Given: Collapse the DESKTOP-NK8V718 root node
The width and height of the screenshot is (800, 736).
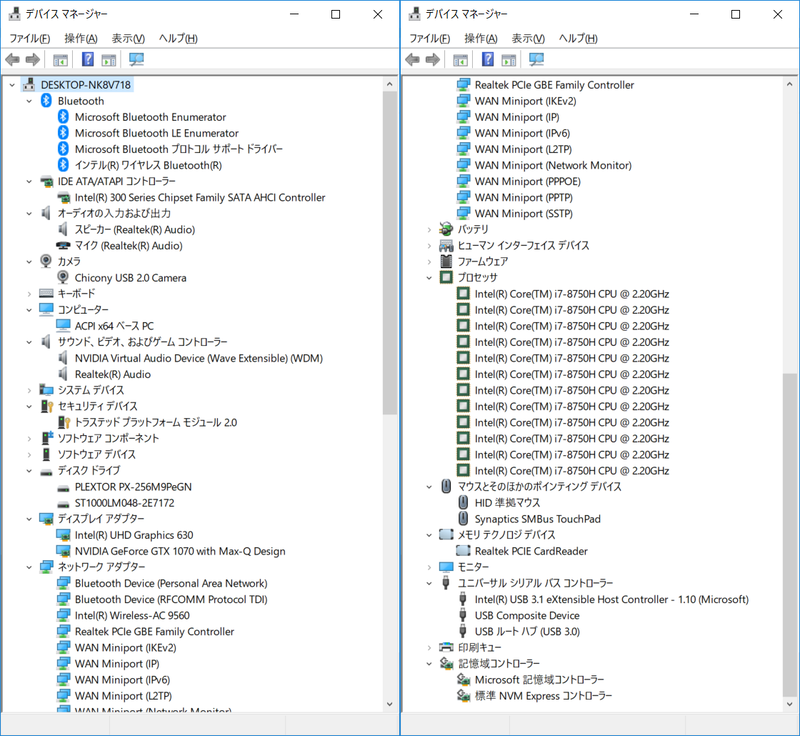Looking at the screenshot, I should [12, 85].
